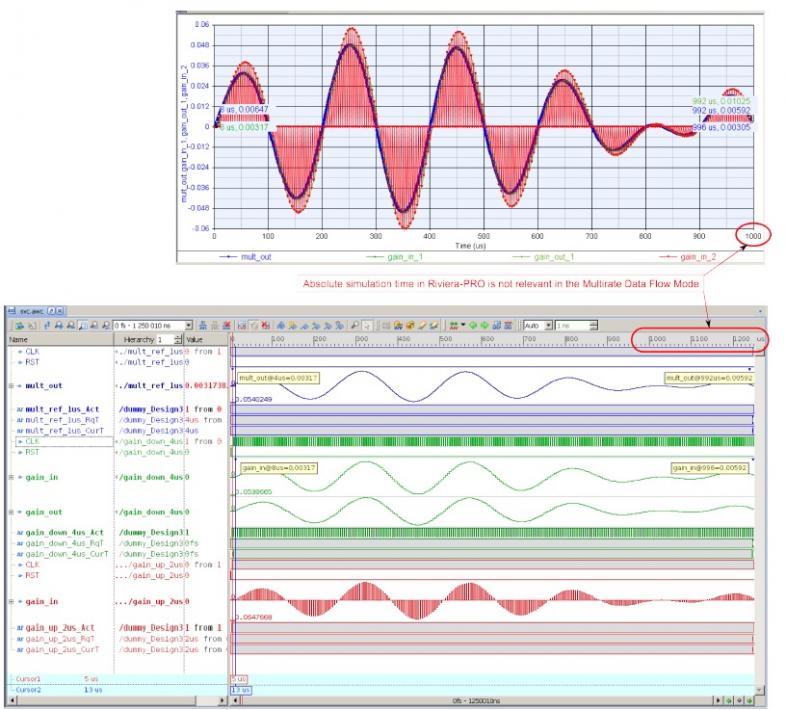Open the small arrow beside green signals icon
The width and height of the screenshot is (786, 710).
point(463,324)
